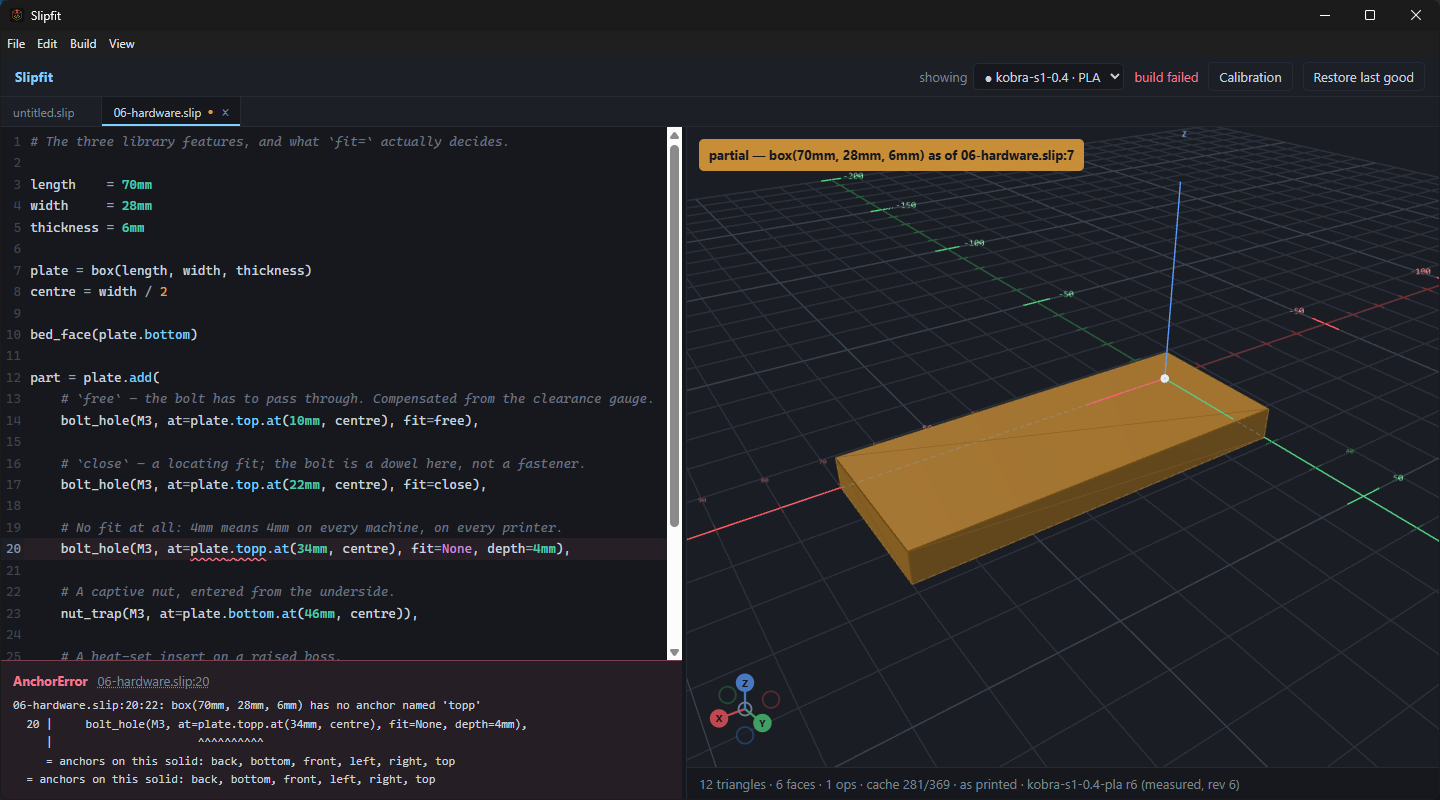
Task: Click 'cache 281/369' in the status bar
Action: [x=908, y=785]
